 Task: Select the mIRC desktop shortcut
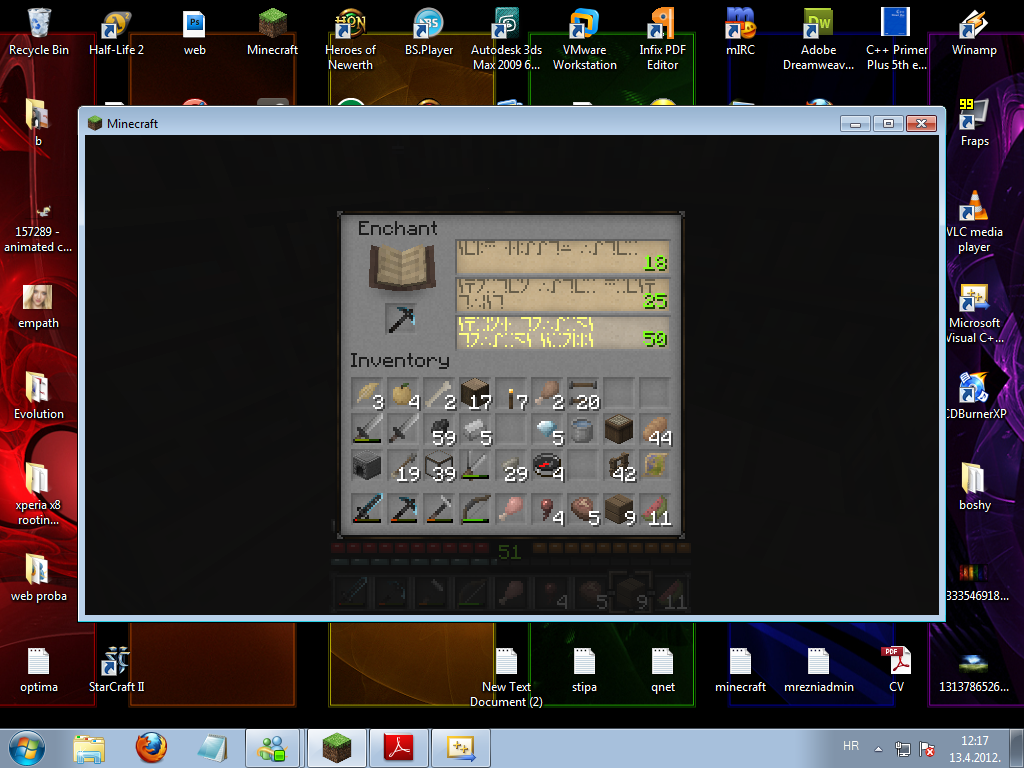pos(741,33)
